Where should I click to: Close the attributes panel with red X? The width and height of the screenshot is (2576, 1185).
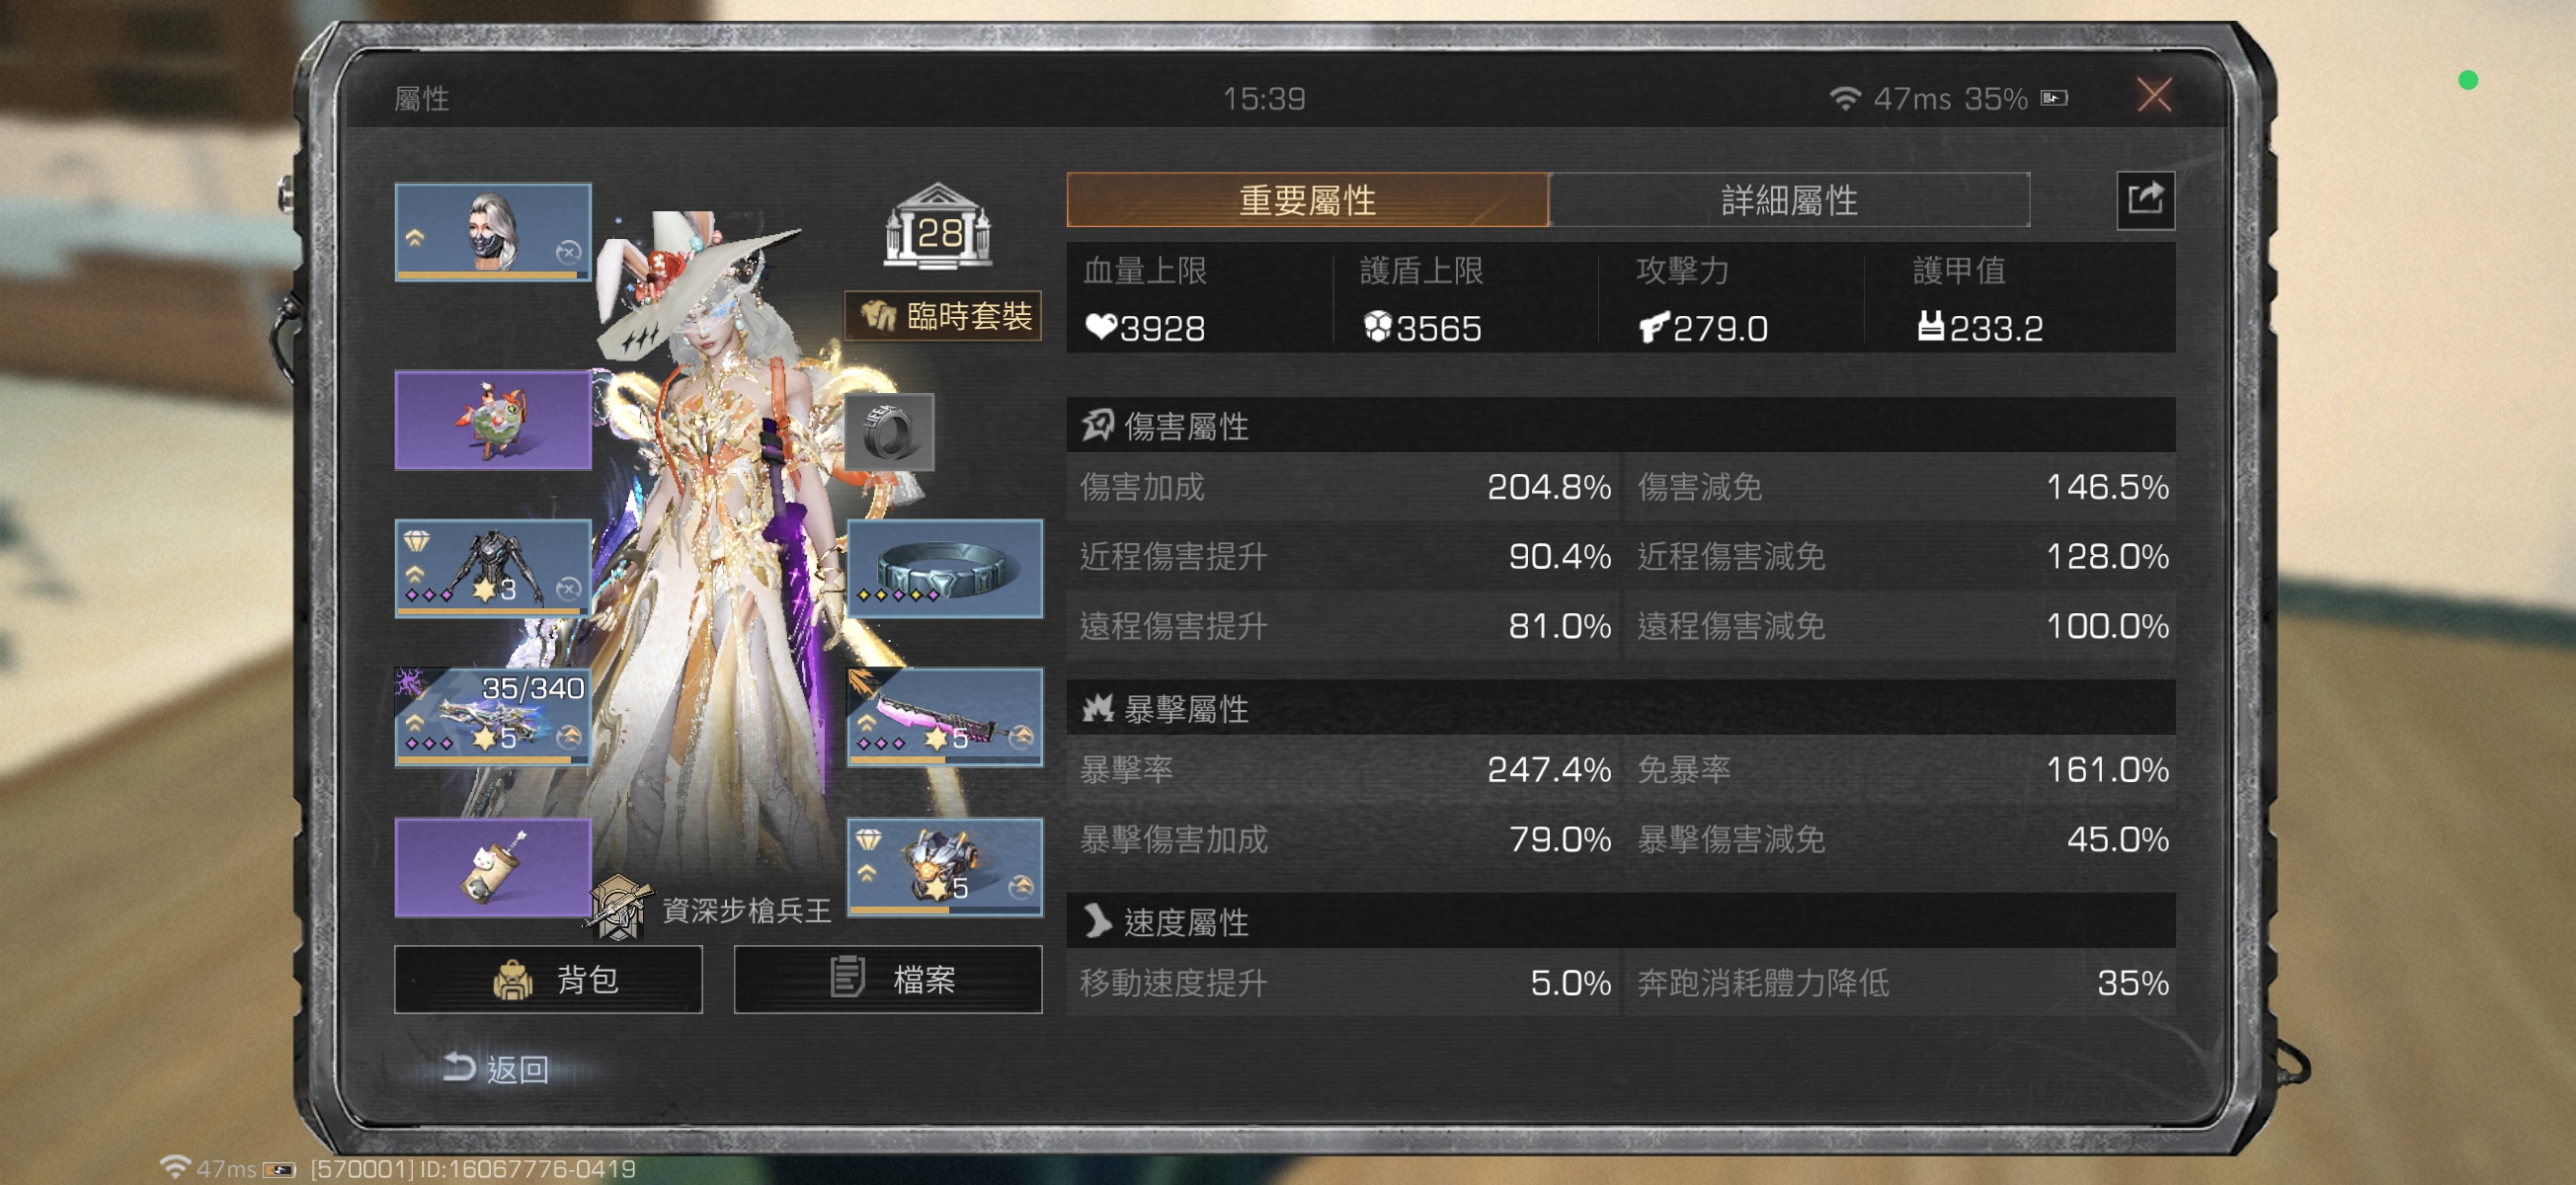[2154, 97]
